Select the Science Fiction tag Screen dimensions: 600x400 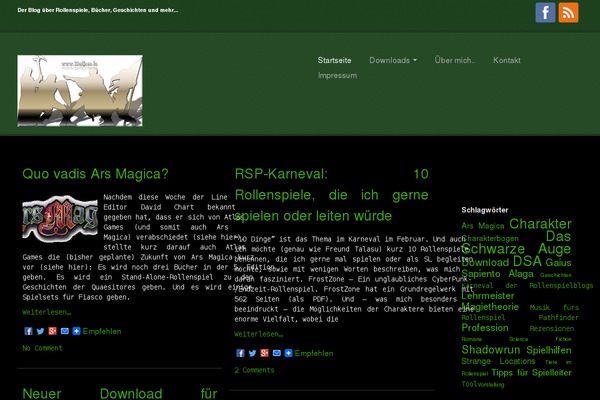[540, 339]
